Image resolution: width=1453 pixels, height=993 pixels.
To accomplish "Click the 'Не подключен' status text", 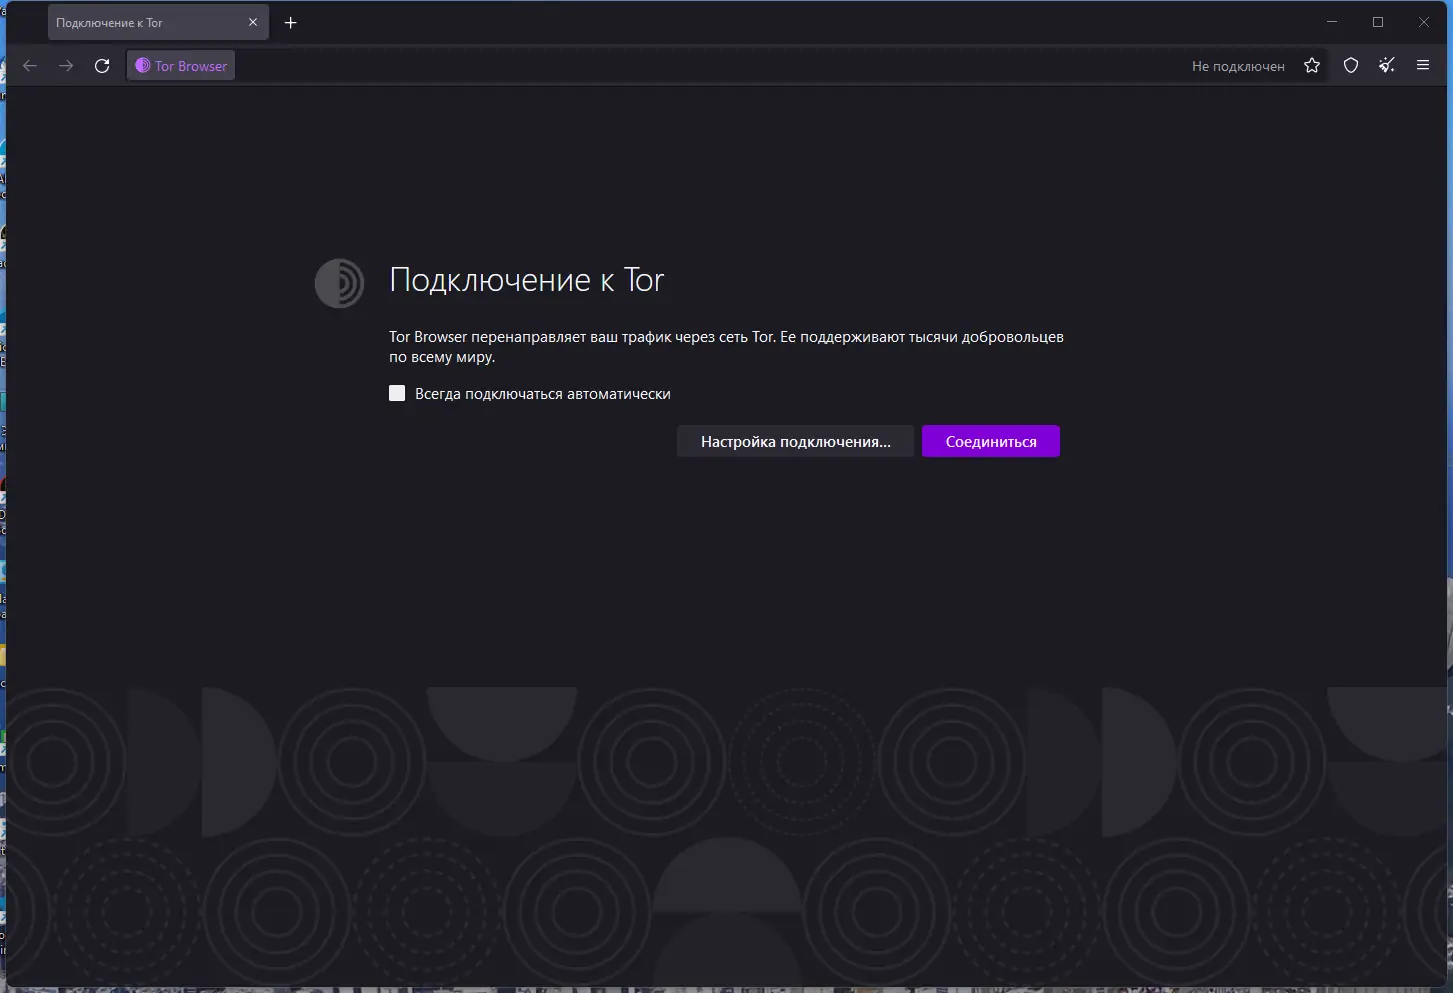I will click(1238, 66).
